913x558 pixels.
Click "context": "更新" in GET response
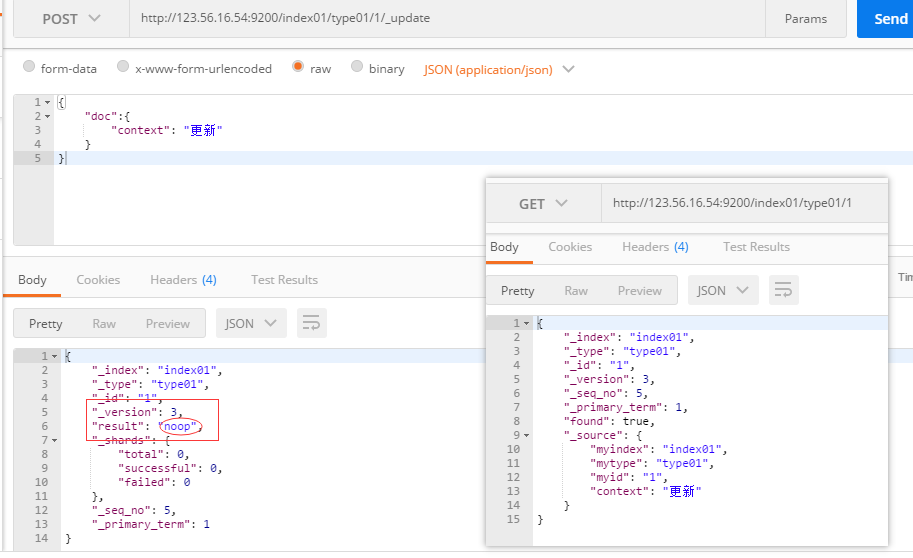pyautogui.click(x=646, y=491)
